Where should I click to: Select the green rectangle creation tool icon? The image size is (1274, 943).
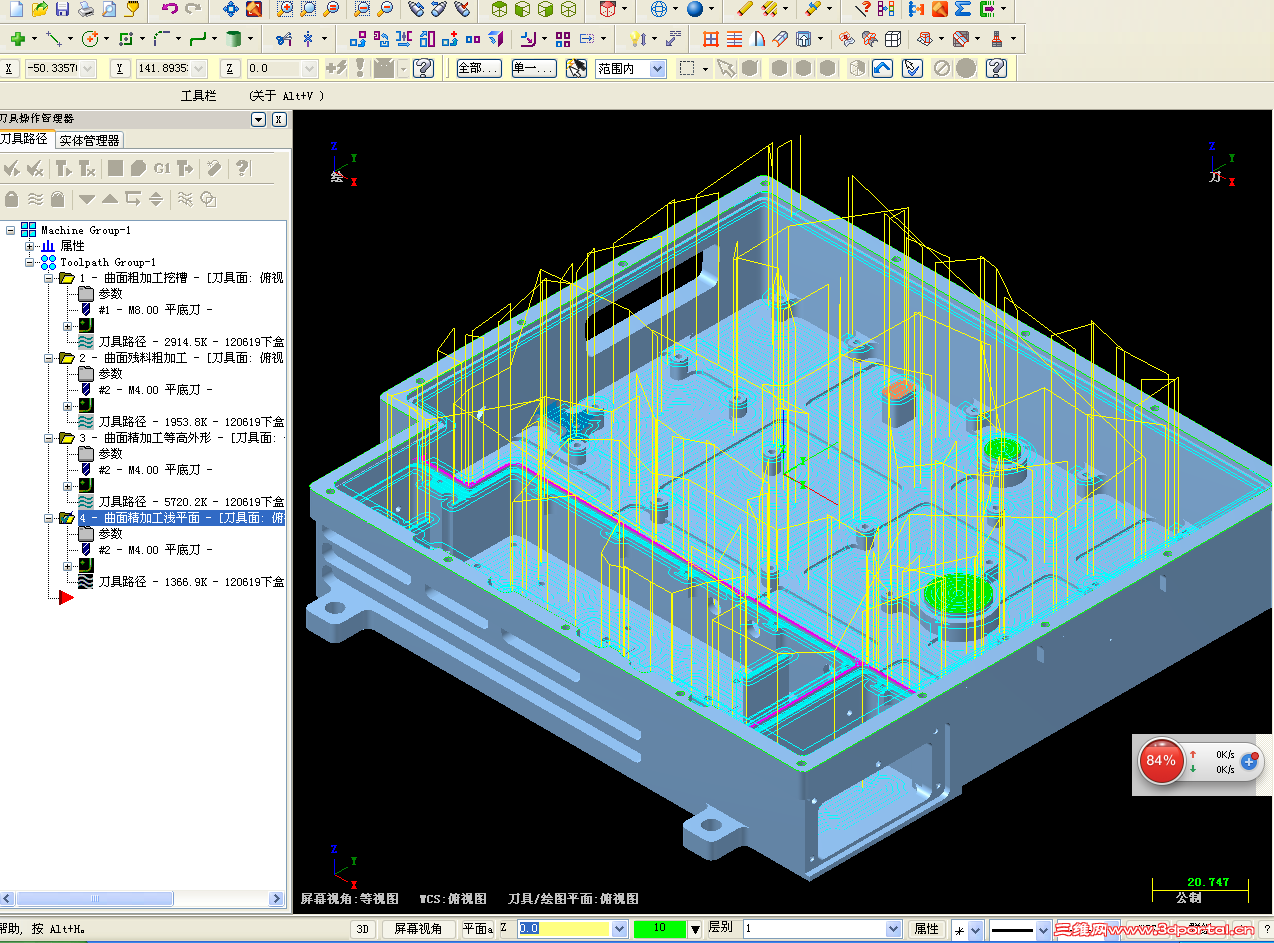(125, 39)
